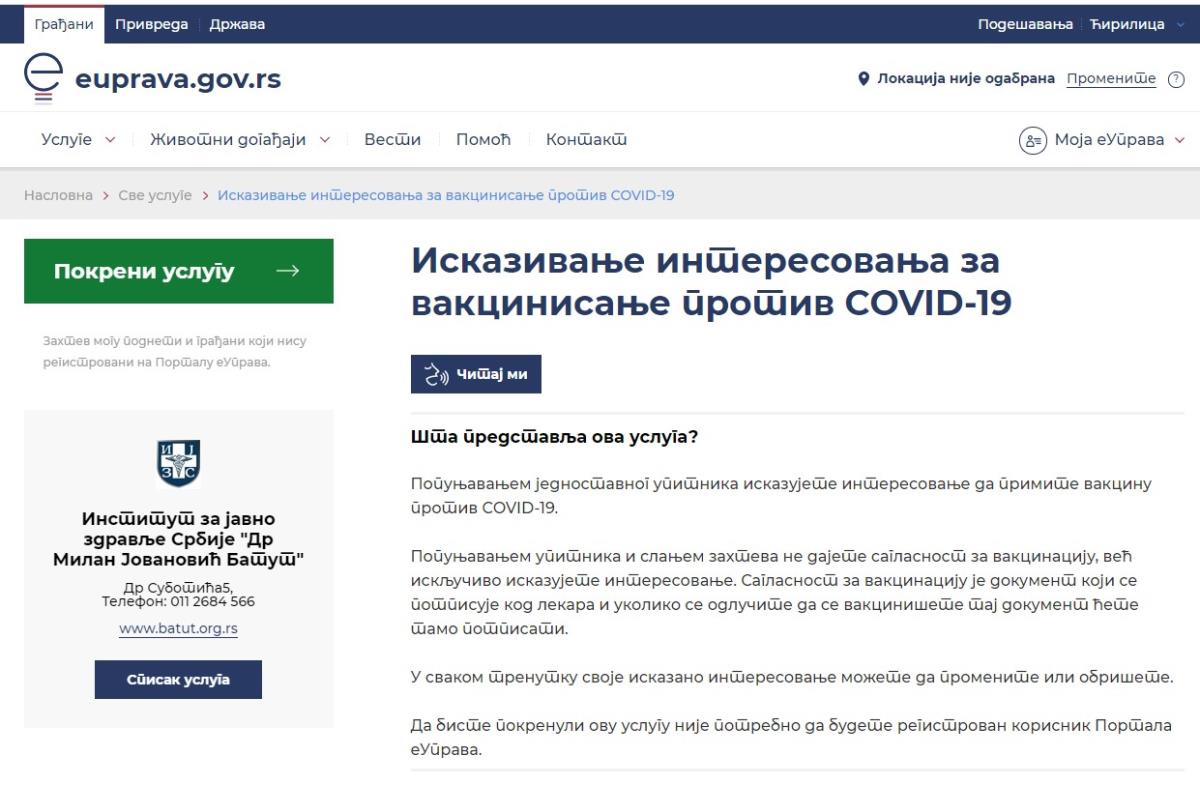Open the help question mark icon
This screenshot has height=785, width=1200.
(1176, 79)
